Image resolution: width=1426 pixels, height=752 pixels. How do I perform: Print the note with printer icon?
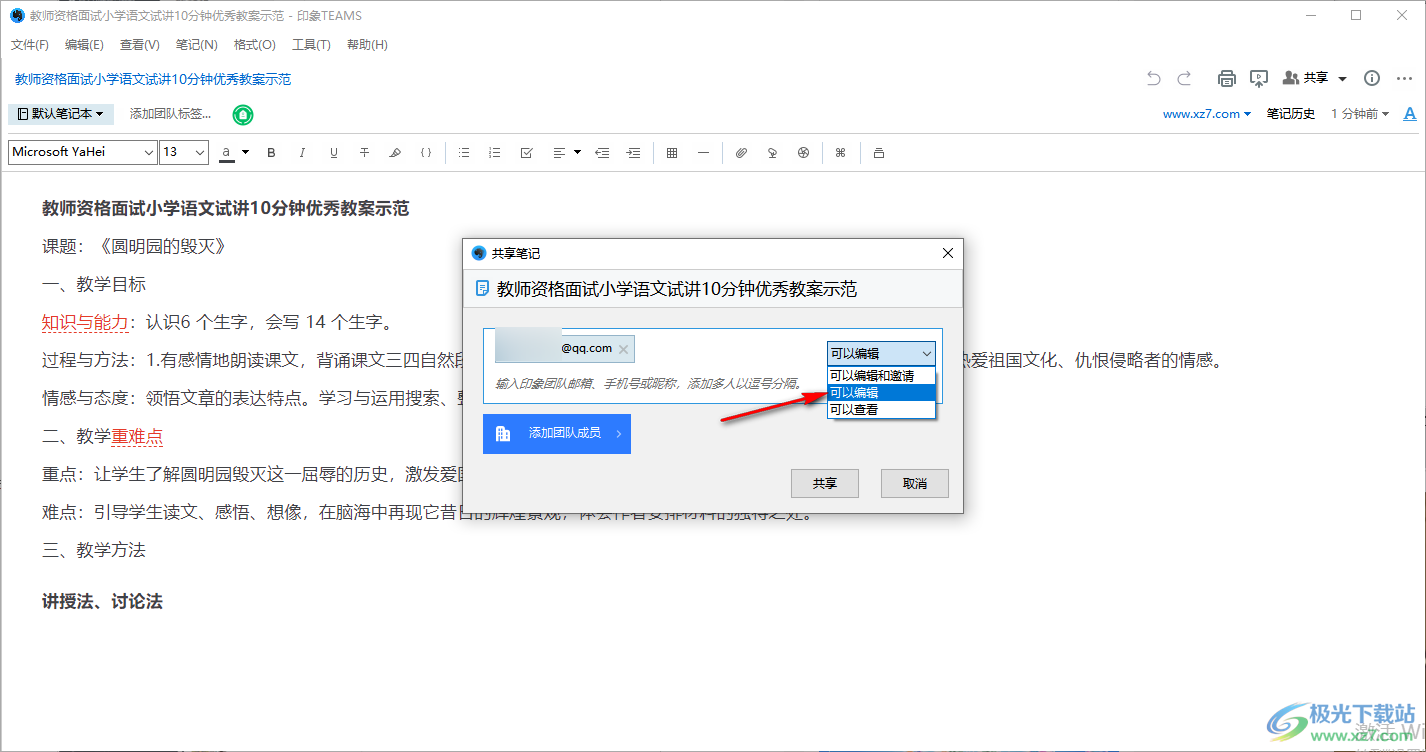(x=1227, y=78)
